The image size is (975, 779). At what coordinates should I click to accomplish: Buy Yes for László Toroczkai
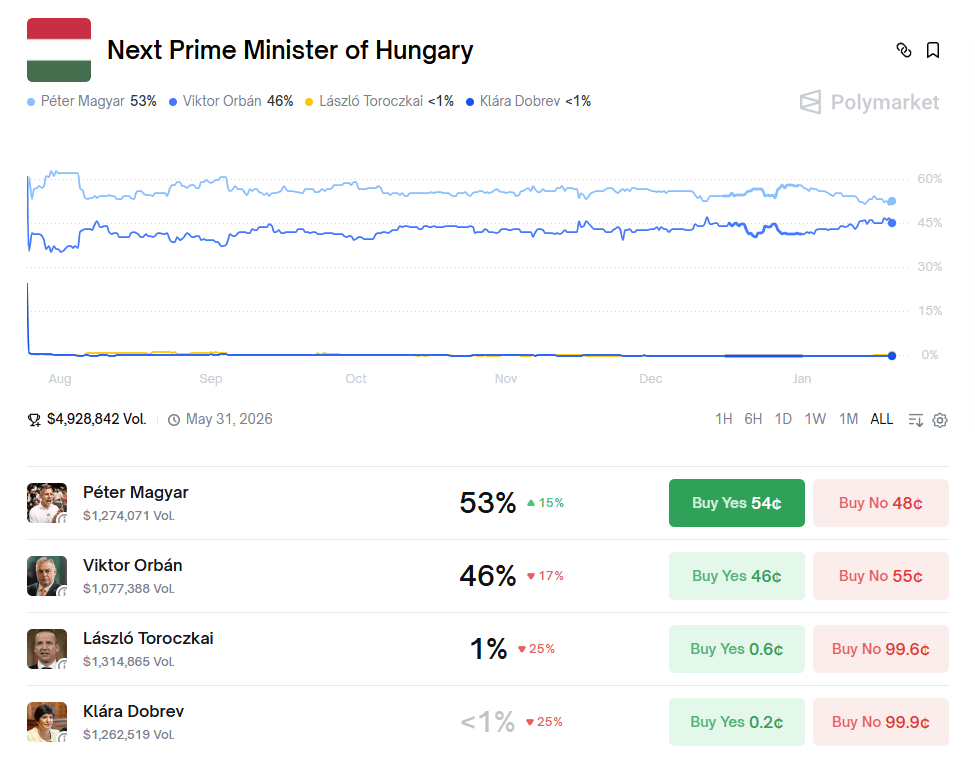pos(736,649)
